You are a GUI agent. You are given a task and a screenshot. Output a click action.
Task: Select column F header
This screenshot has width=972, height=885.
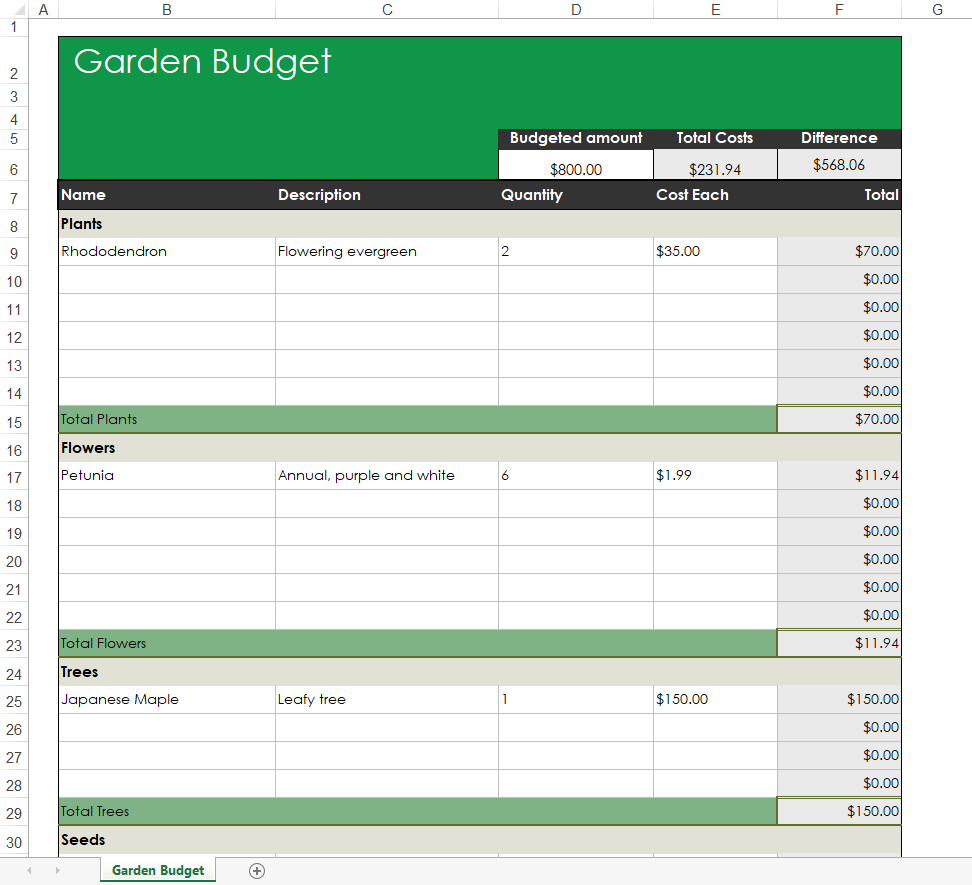[x=838, y=10]
